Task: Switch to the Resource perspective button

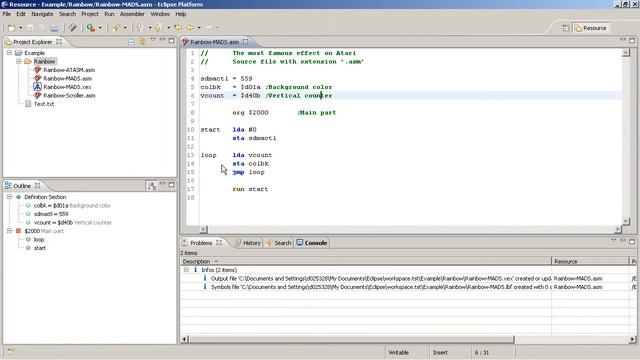Action: coord(591,28)
